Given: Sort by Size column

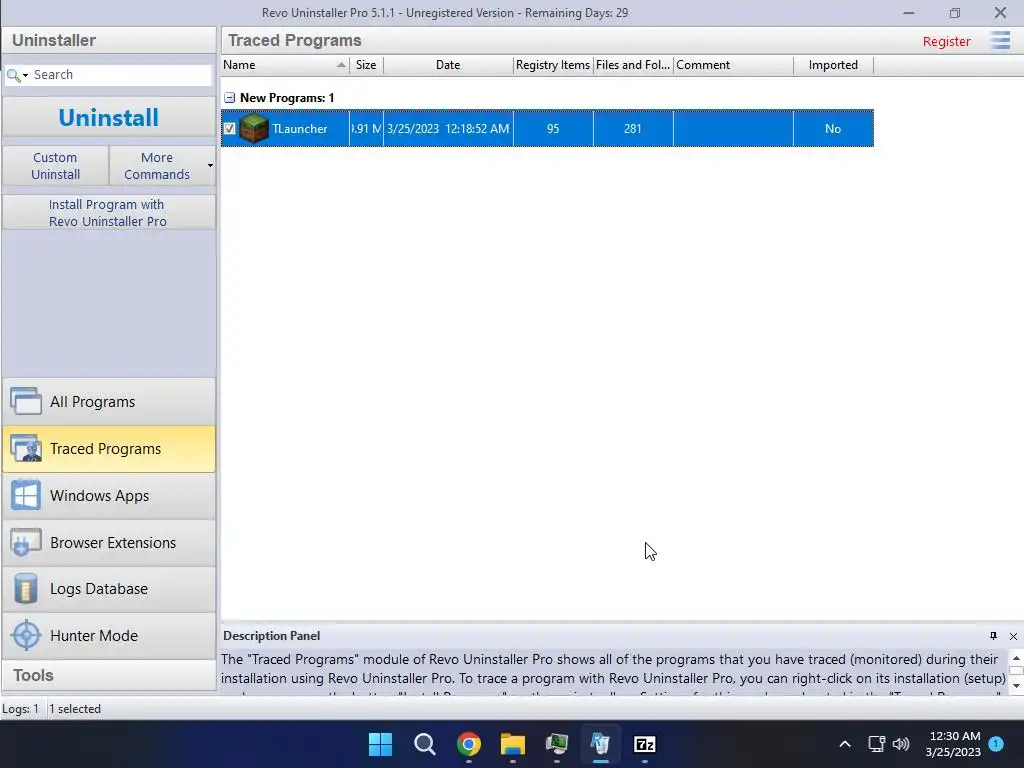Looking at the screenshot, I should coord(366,65).
